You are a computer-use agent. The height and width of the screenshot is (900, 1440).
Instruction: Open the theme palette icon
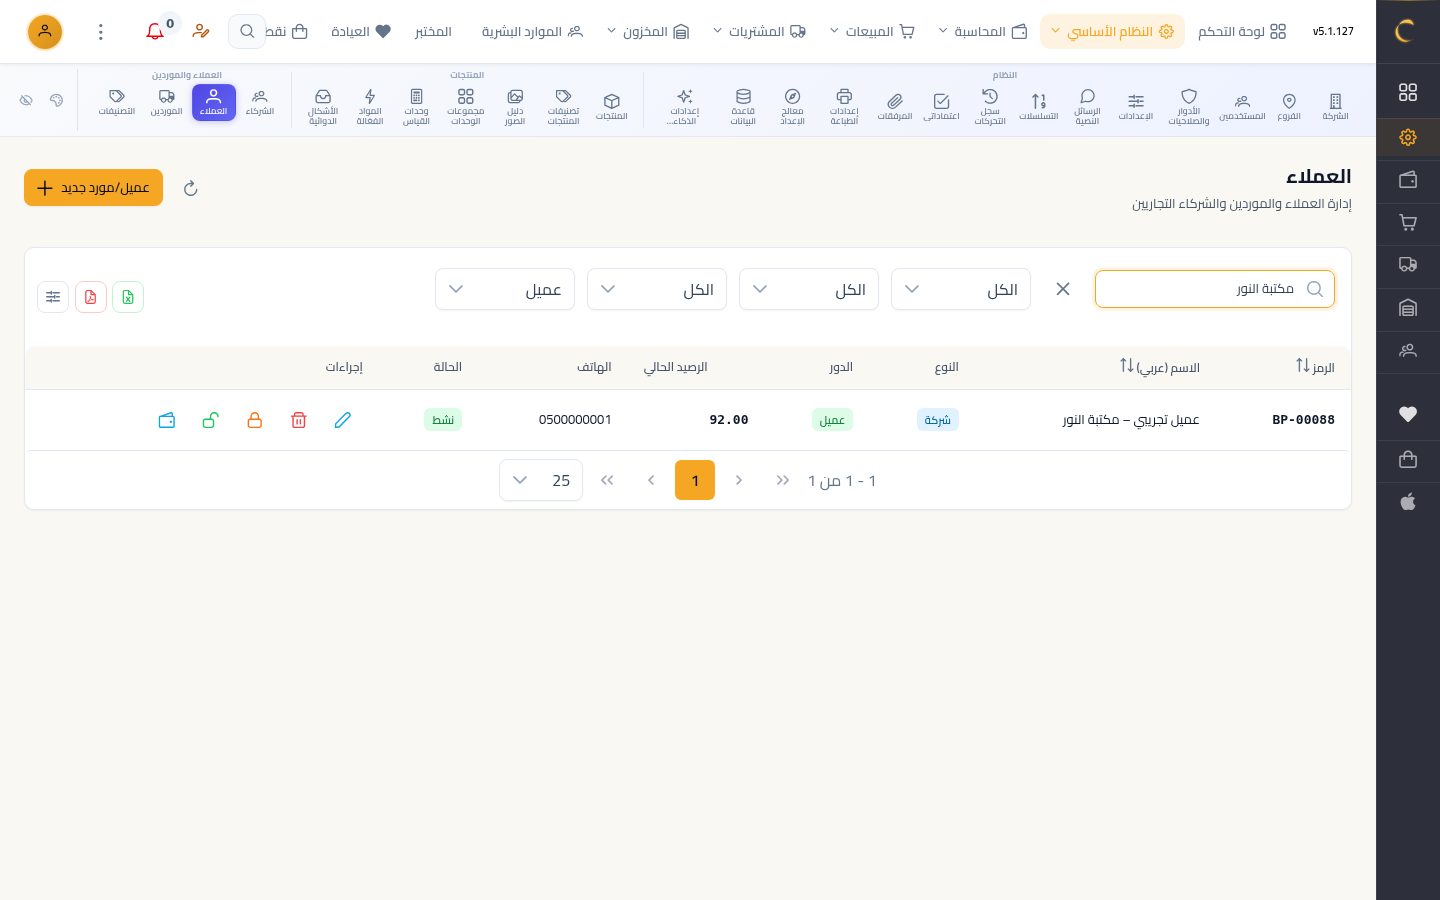(x=56, y=100)
